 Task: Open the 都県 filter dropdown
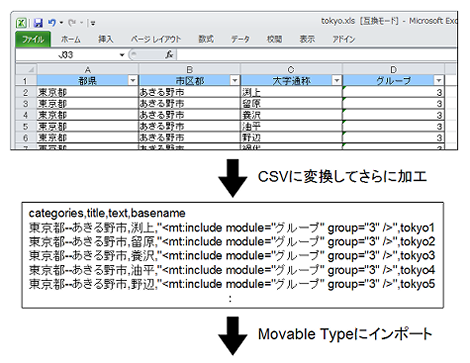click(x=133, y=80)
